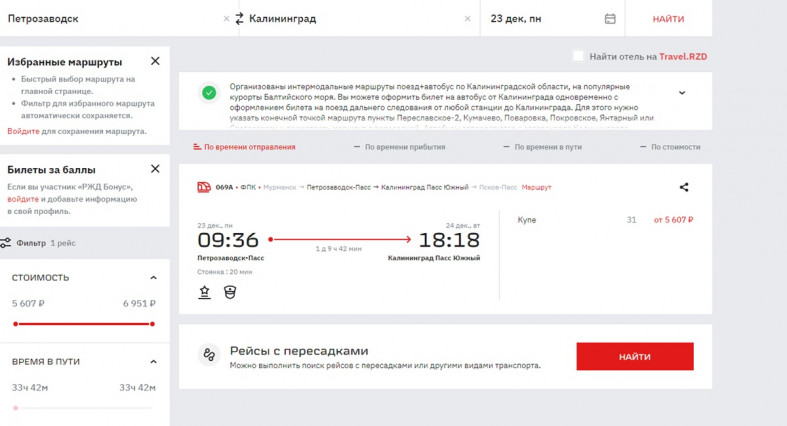Open the Маршрут link for train 069A
The image size is (787, 426).
(x=536, y=187)
